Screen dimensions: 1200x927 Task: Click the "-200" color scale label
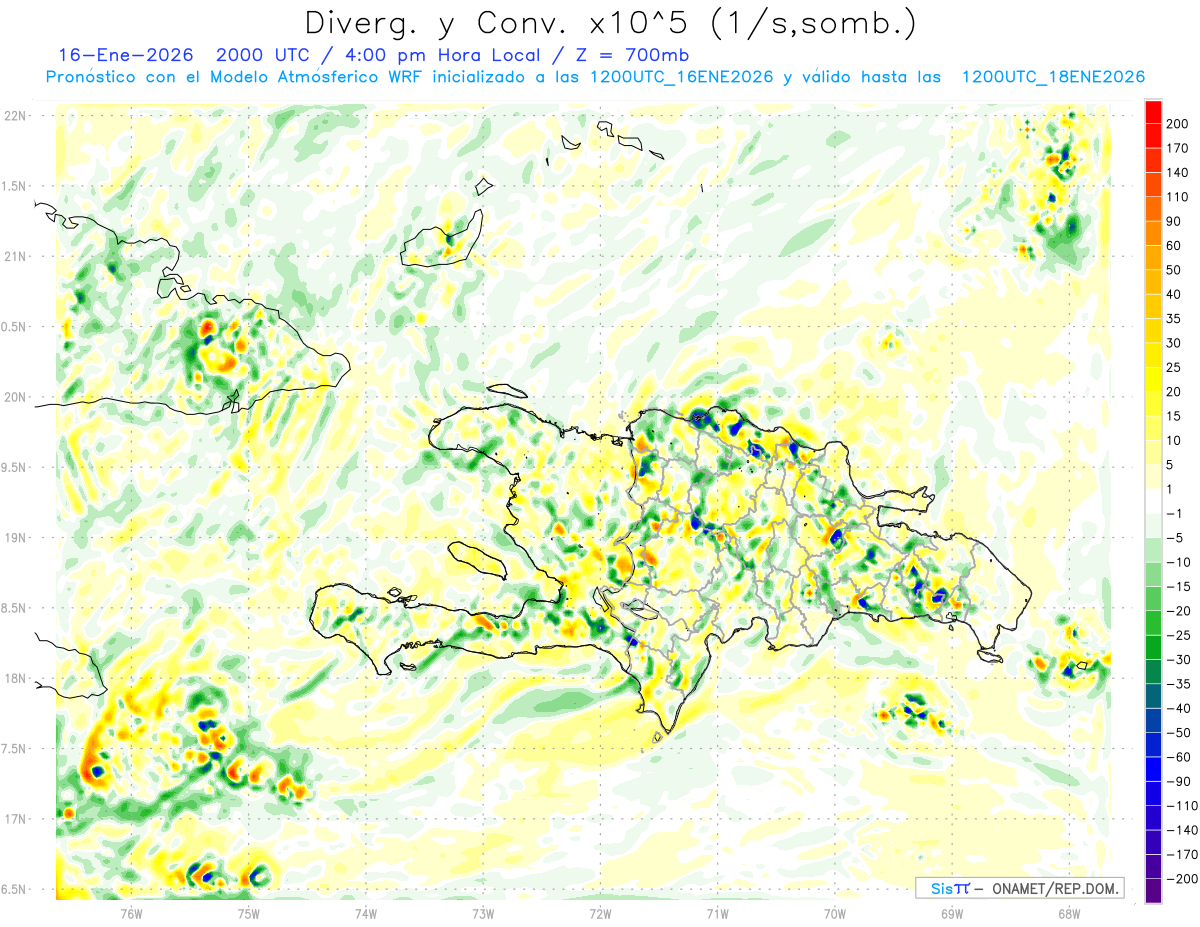tap(1181, 879)
